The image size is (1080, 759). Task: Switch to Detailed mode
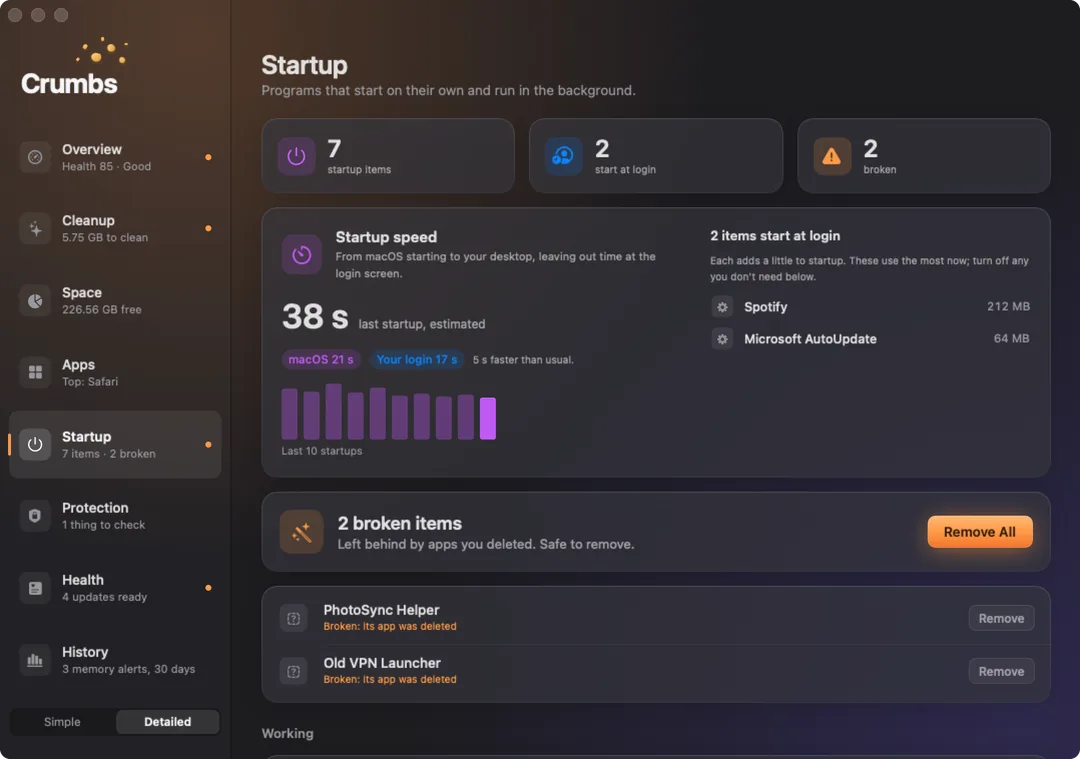click(x=167, y=722)
